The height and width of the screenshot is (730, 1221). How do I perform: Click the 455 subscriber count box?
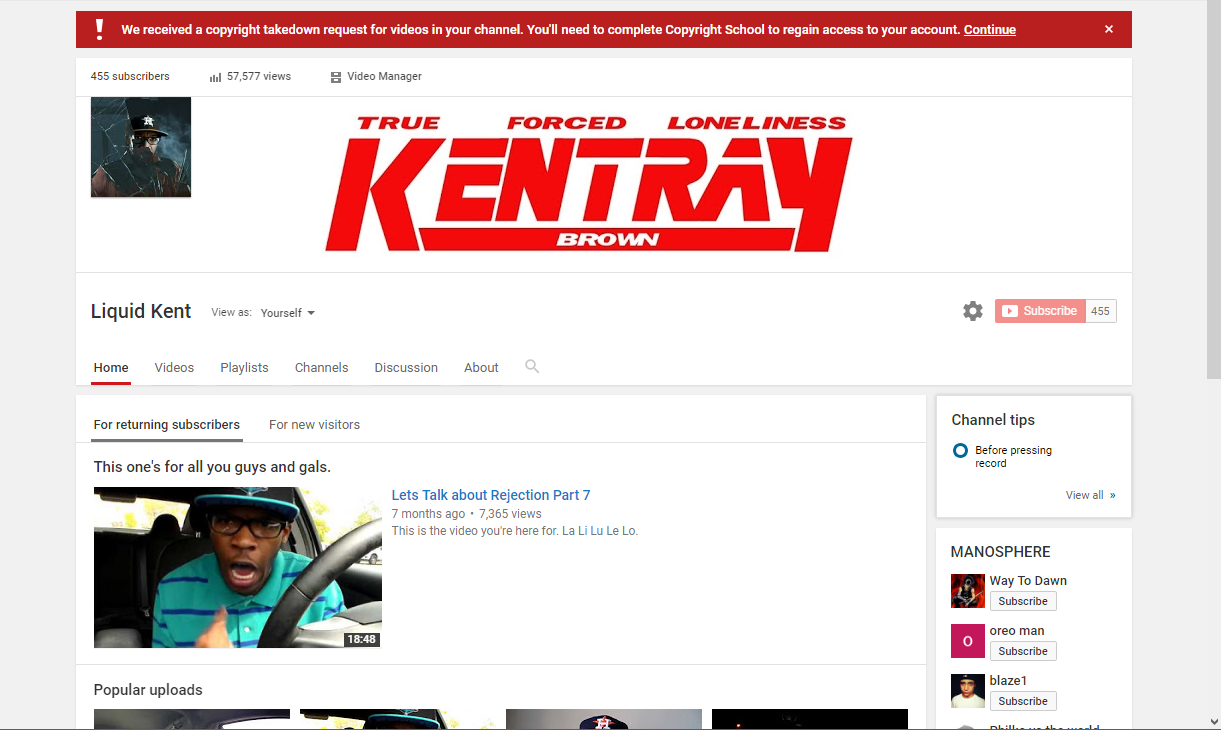coord(1101,311)
